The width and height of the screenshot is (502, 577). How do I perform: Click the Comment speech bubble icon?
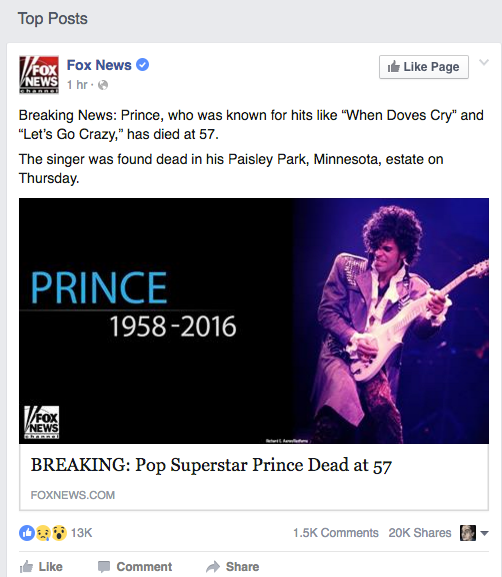coord(104,567)
